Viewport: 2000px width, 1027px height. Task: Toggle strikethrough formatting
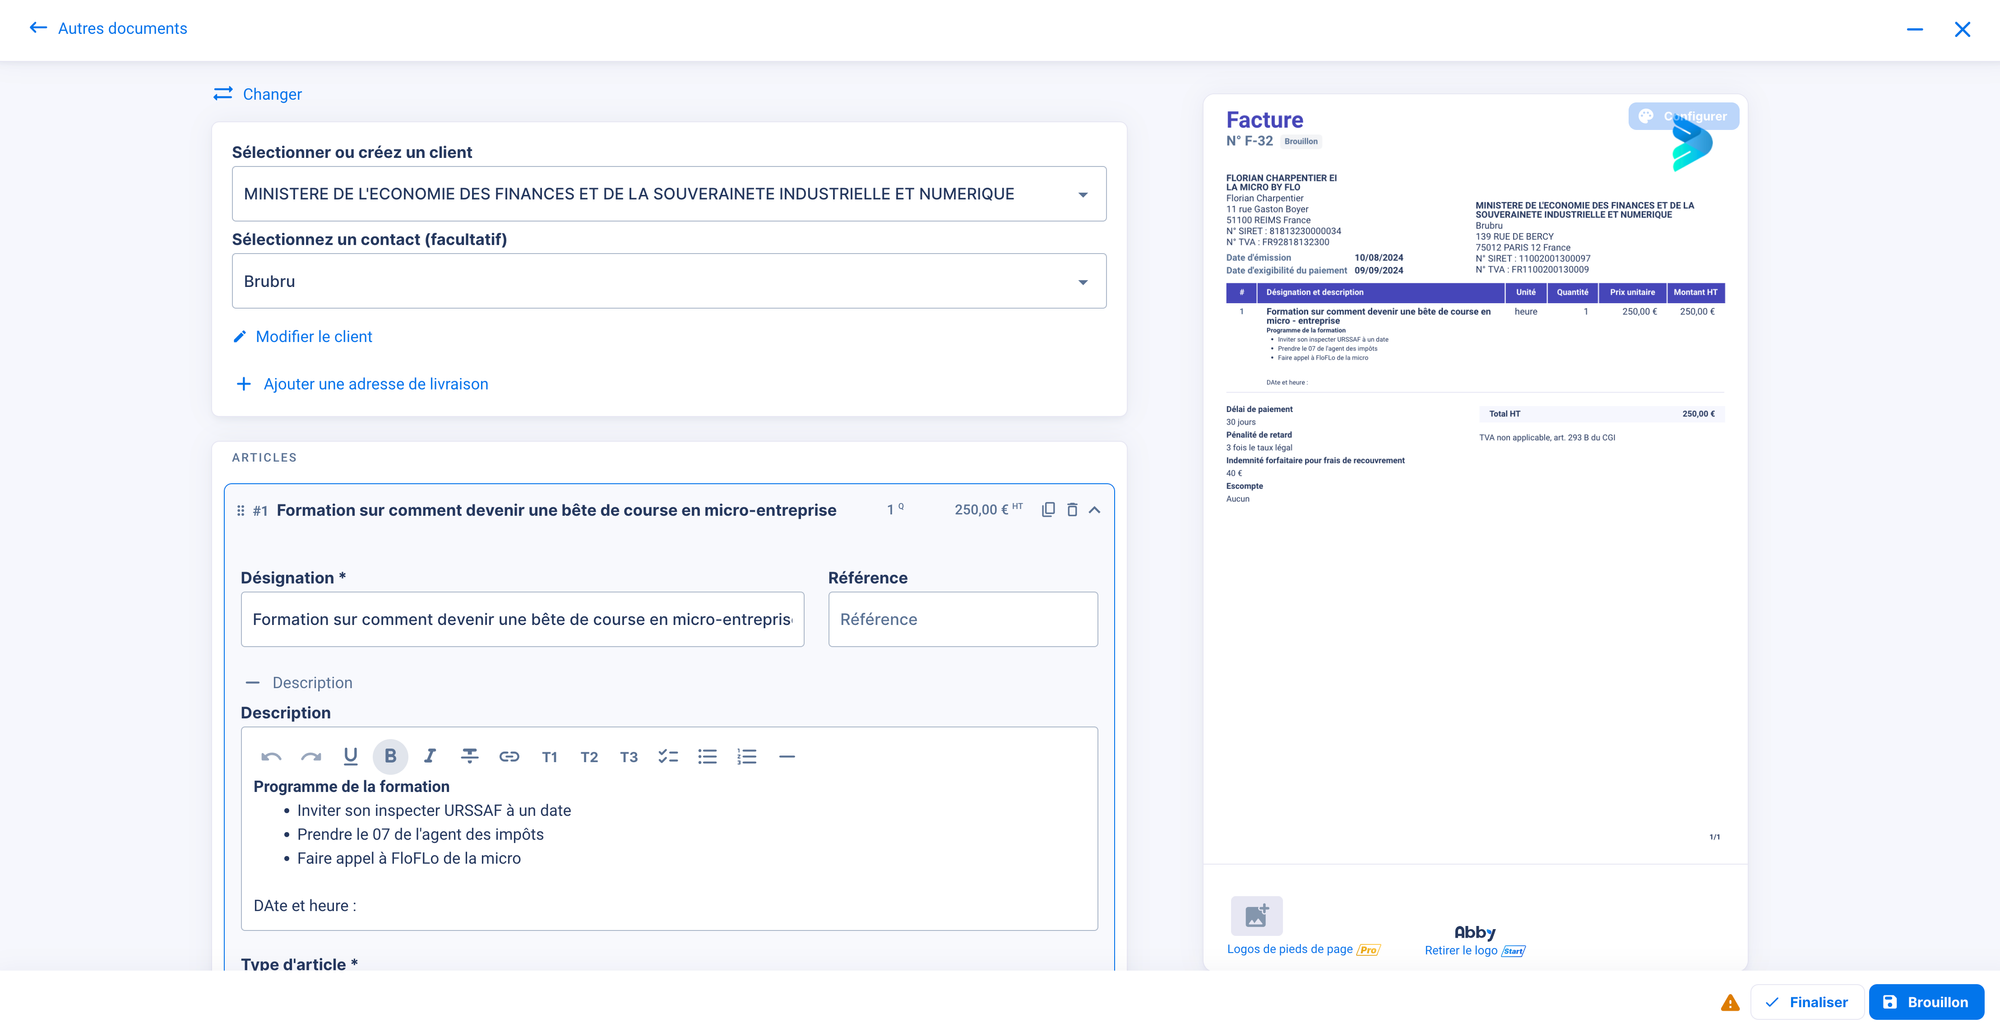click(x=469, y=757)
